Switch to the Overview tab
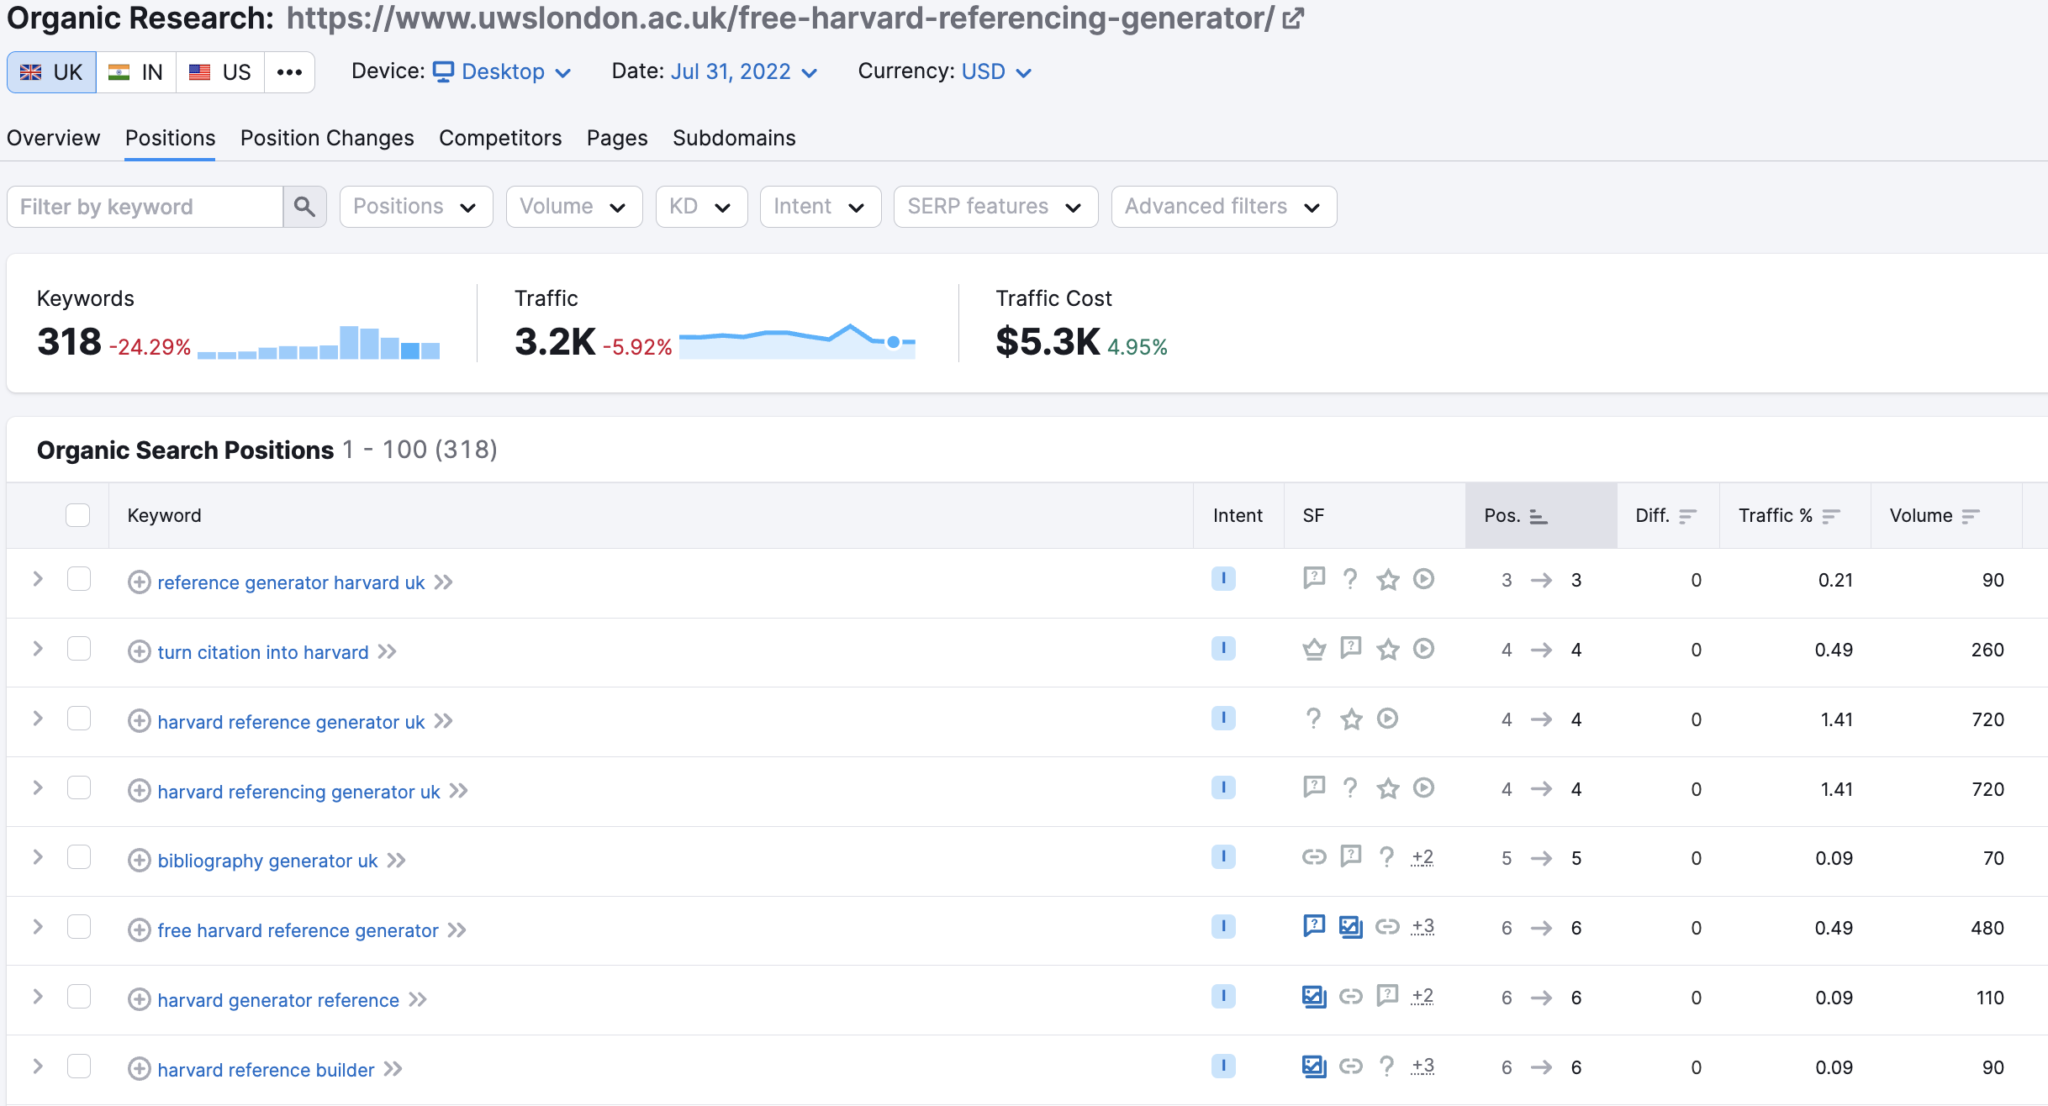 (53, 138)
